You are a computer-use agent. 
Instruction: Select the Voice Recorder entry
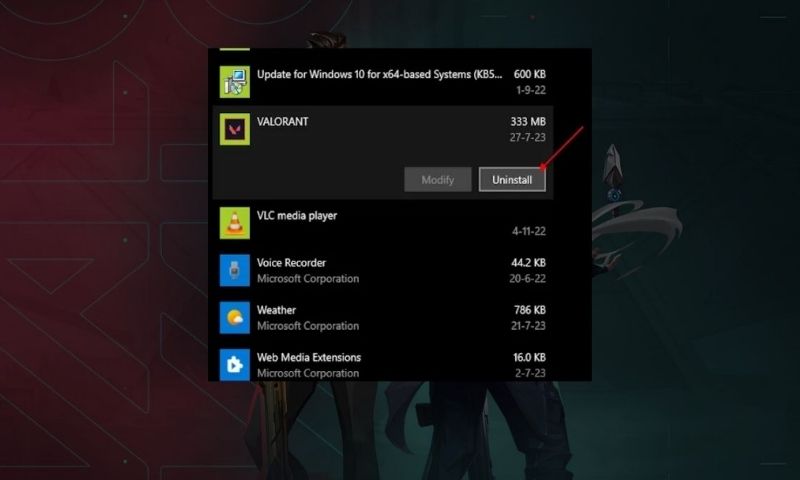(383, 270)
